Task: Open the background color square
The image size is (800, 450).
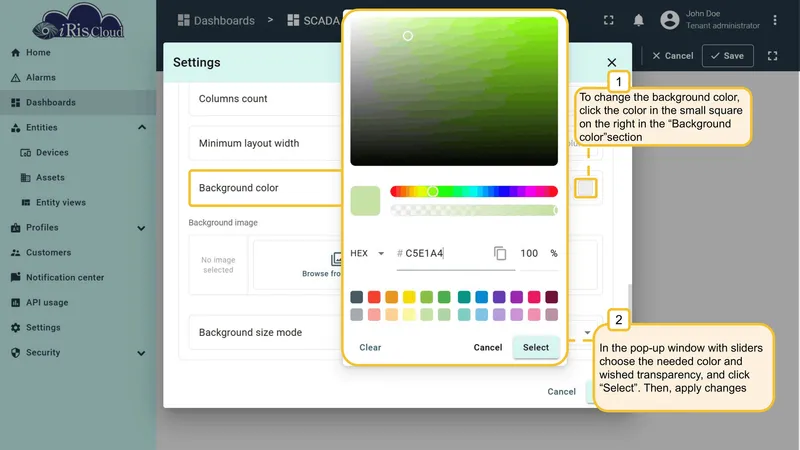Action: (x=586, y=188)
